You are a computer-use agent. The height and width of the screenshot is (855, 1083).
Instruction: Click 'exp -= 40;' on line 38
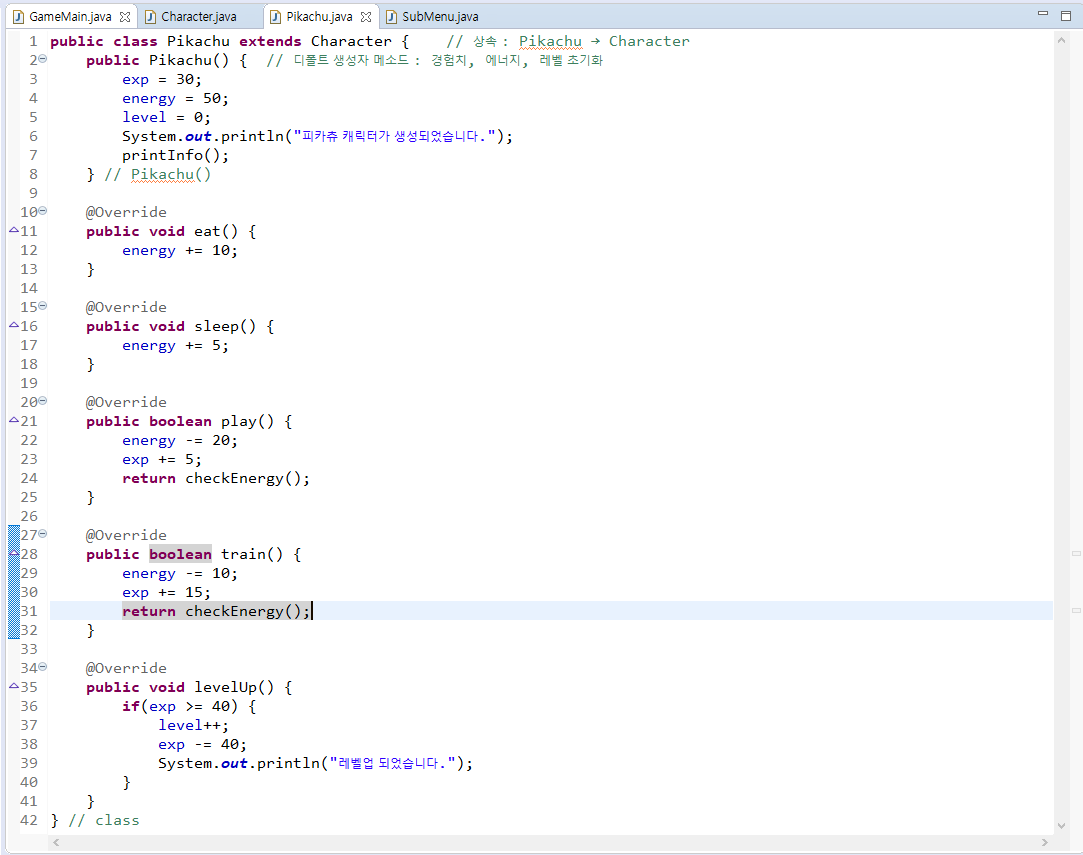coord(202,744)
